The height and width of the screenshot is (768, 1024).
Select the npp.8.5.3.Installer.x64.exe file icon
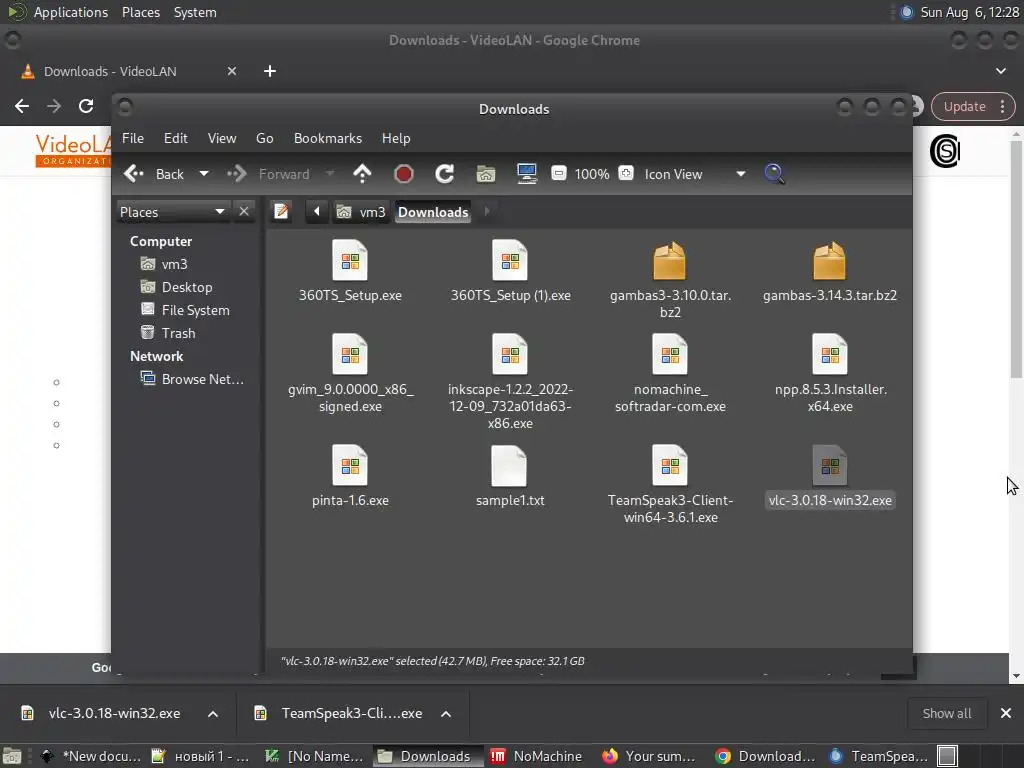point(829,355)
